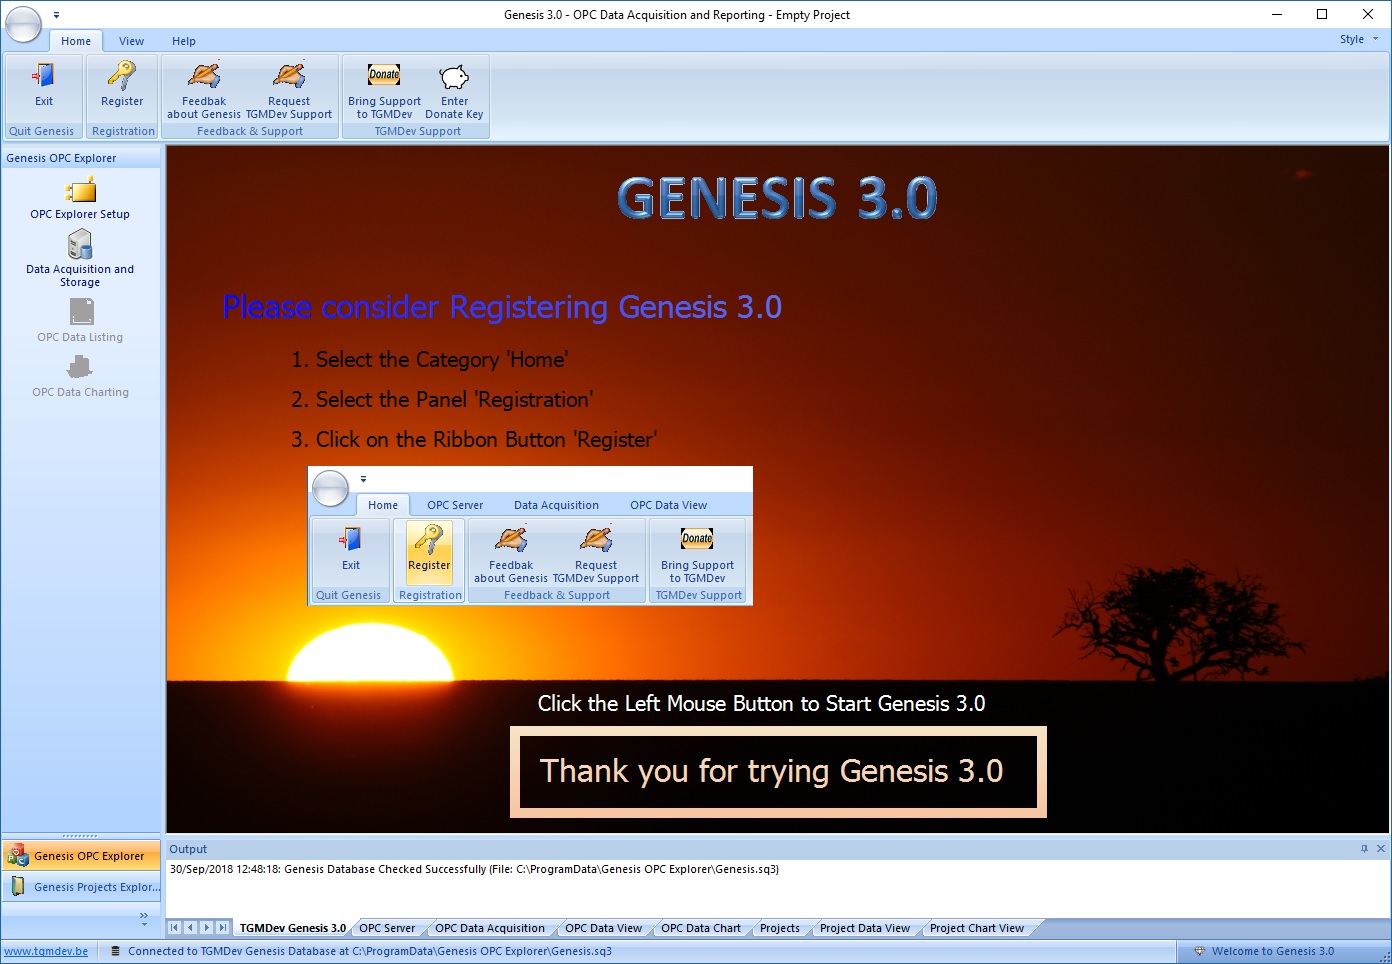Open quick access toolbar customize arrow
This screenshot has width=1392, height=964.
pos(56,15)
